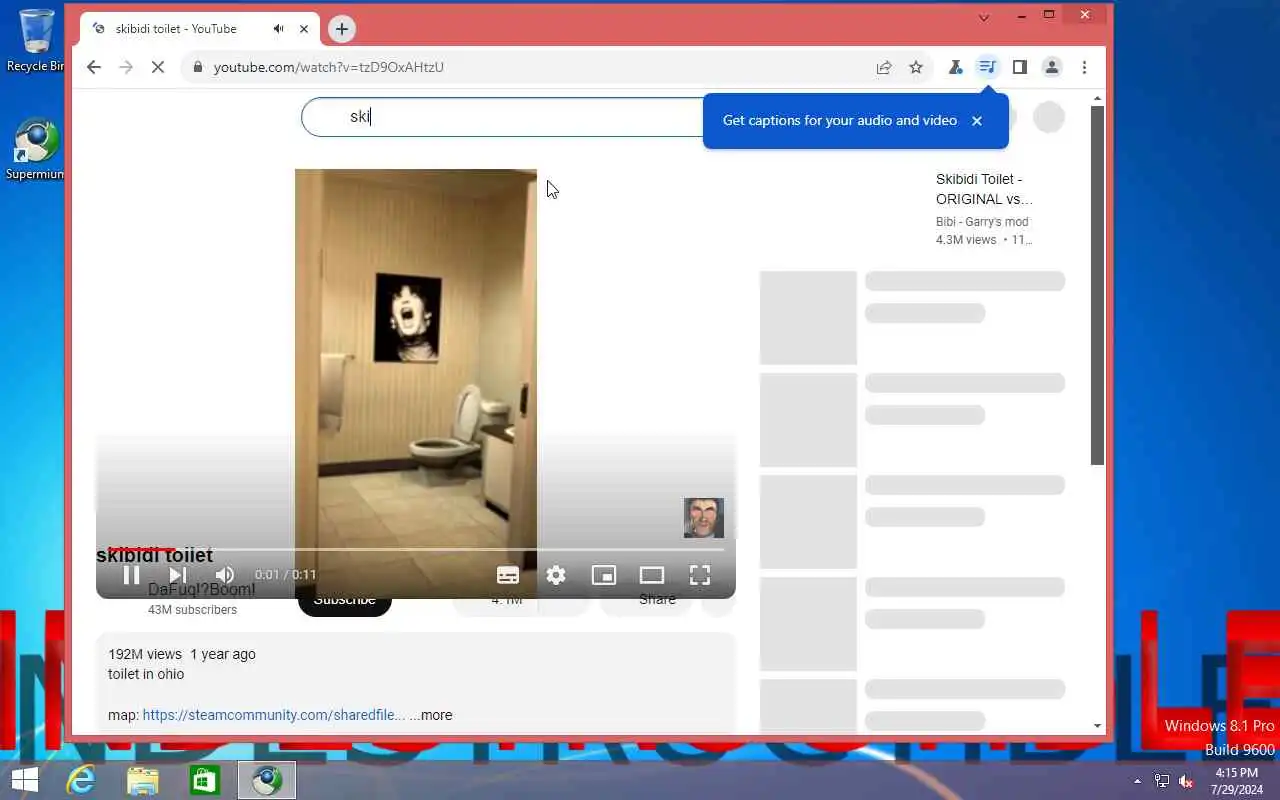Open the Supermium desktop shortcut
Image resolution: width=1280 pixels, height=800 pixels.
[x=36, y=150]
